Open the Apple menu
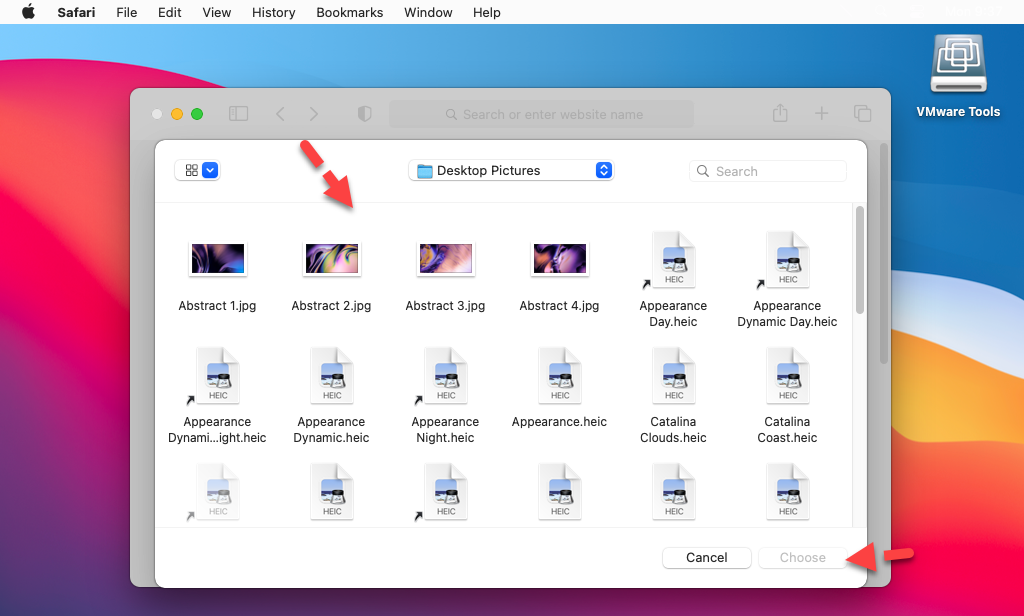The width and height of the screenshot is (1024, 616). coord(28,12)
